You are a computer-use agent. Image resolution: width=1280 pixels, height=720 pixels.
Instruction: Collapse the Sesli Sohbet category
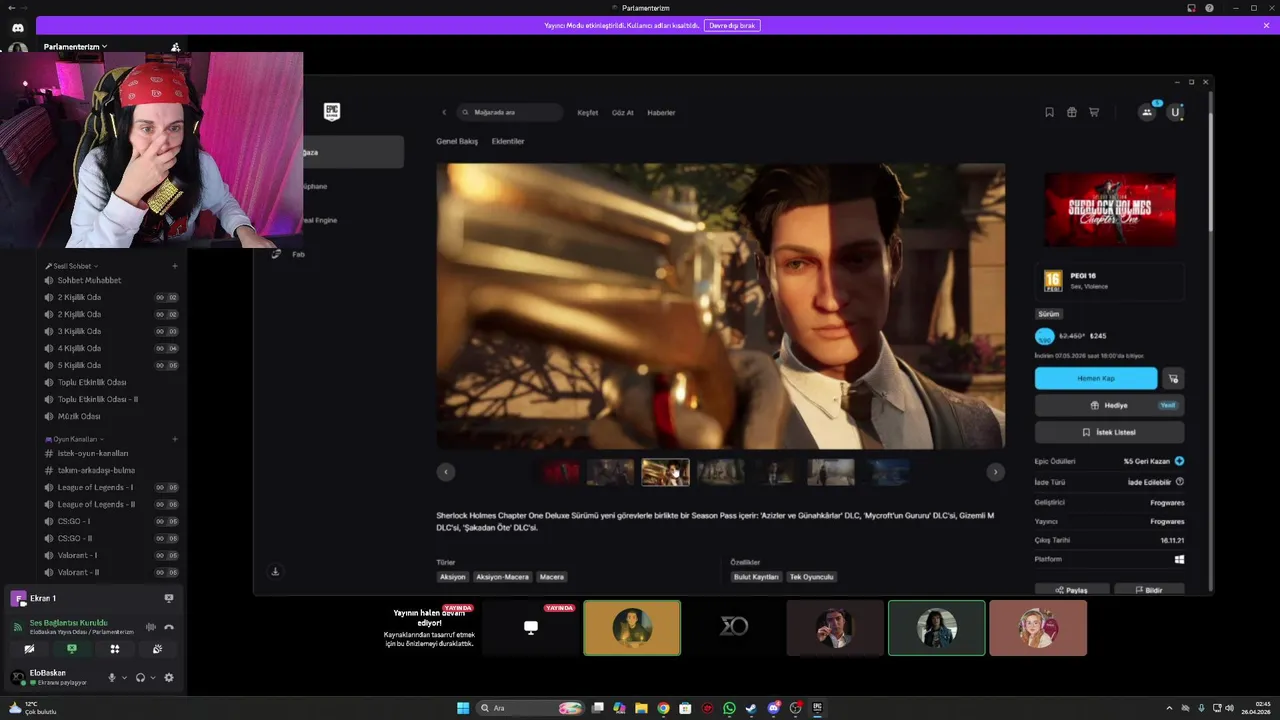pos(72,266)
